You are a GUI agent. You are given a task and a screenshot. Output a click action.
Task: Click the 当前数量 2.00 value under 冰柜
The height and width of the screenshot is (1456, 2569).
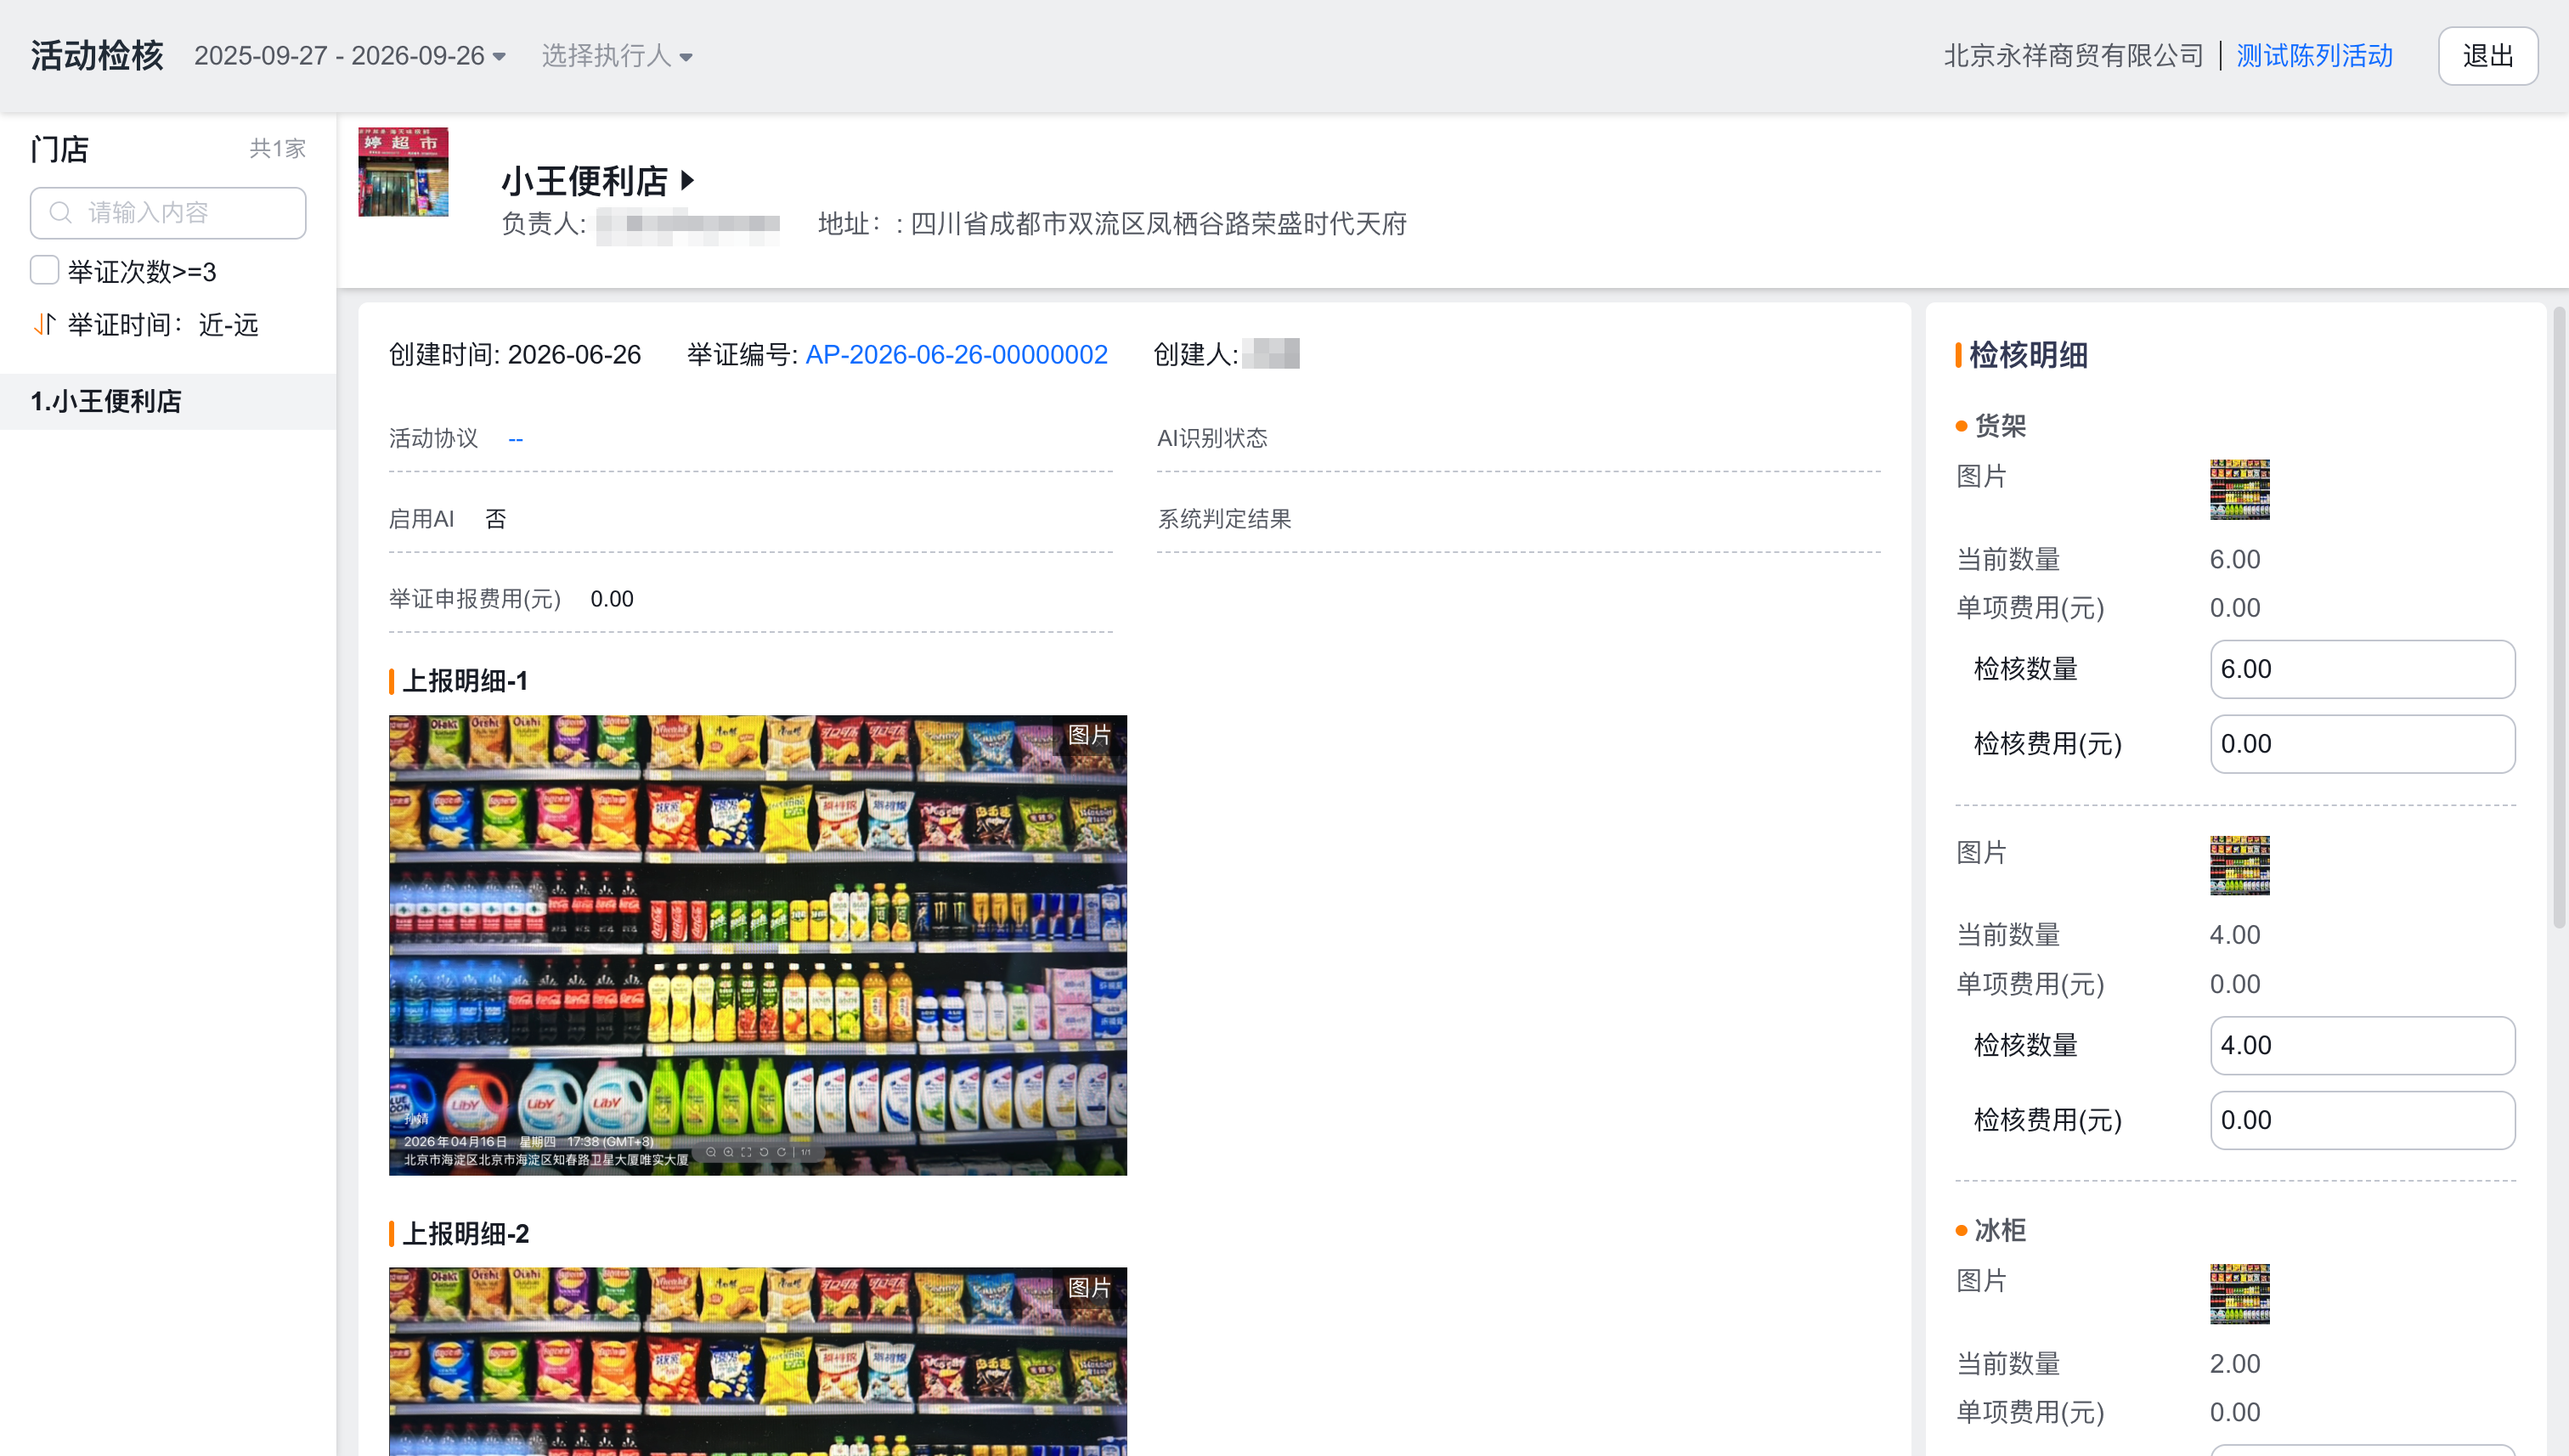click(x=2235, y=1363)
